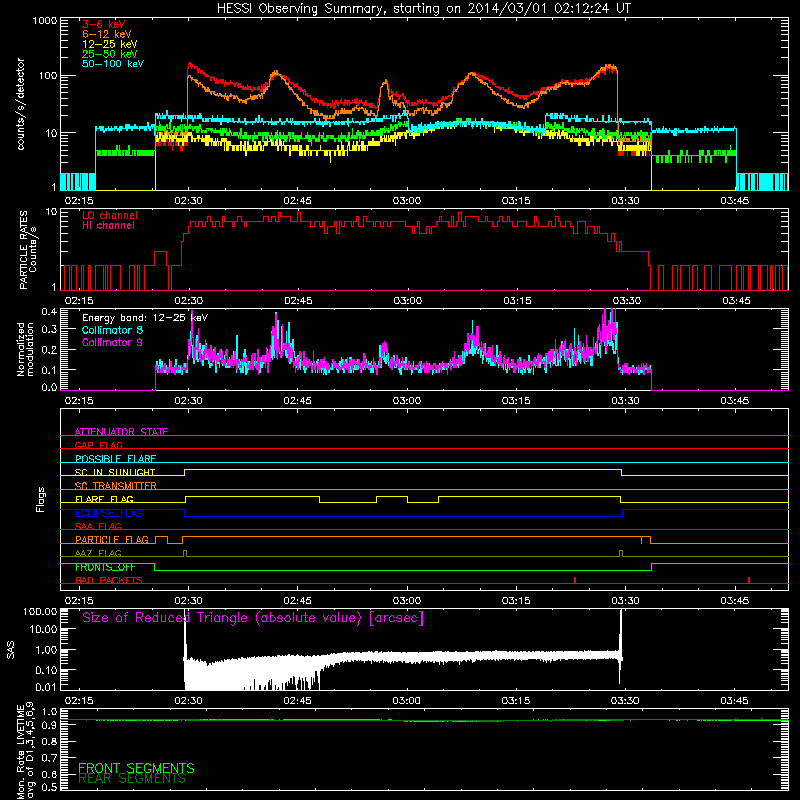Screen dimensions: 800x800
Task: Click the 02:30 tick under the counts plot
Action: click(x=188, y=201)
